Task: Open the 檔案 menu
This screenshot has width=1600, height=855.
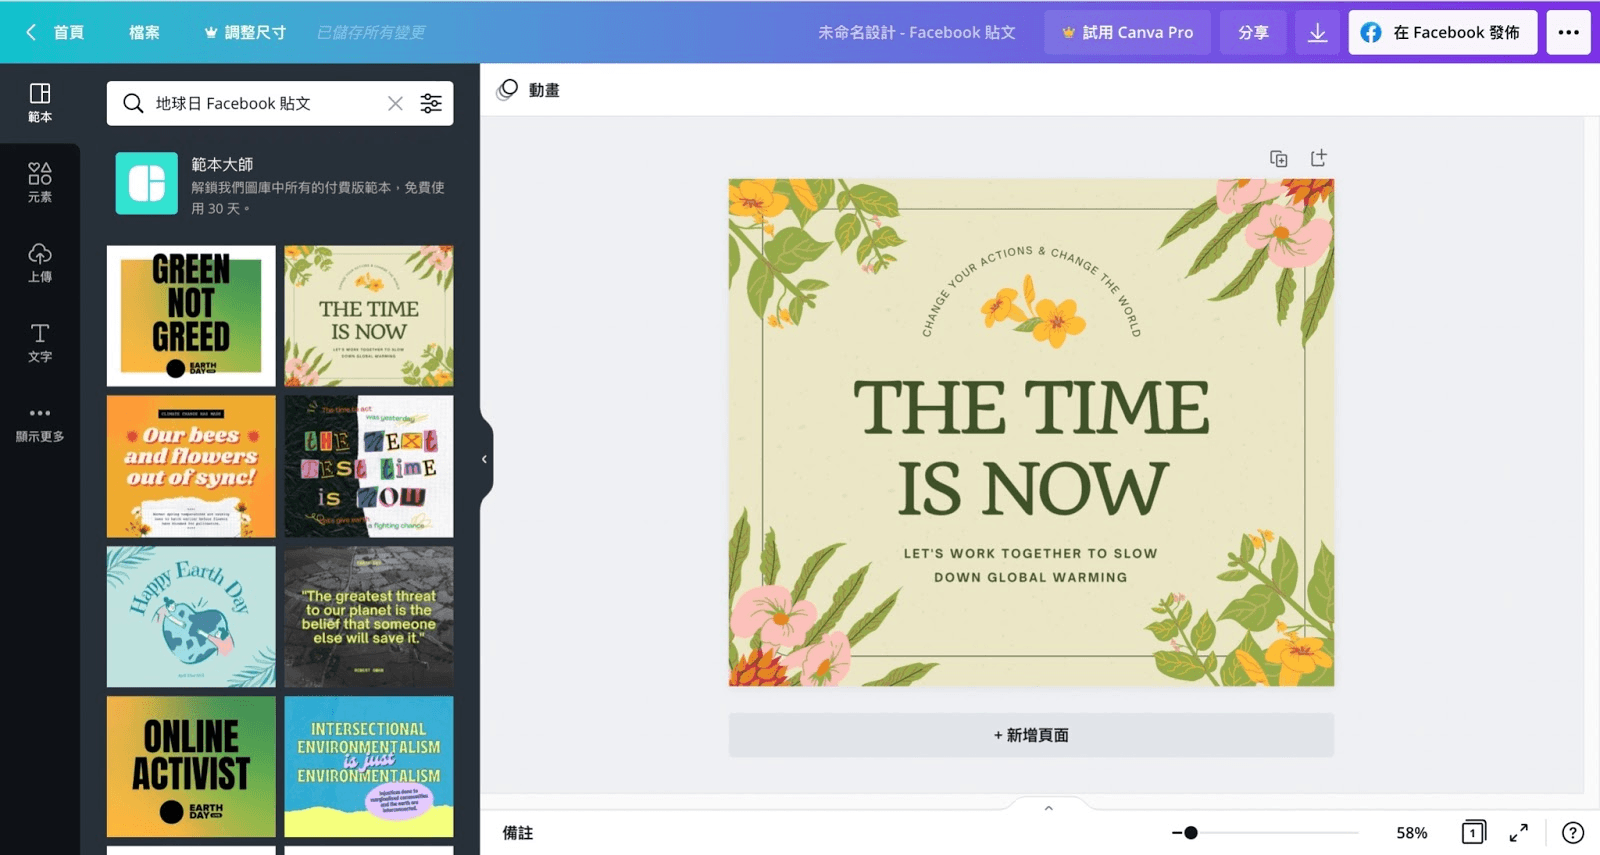Action: click(144, 32)
